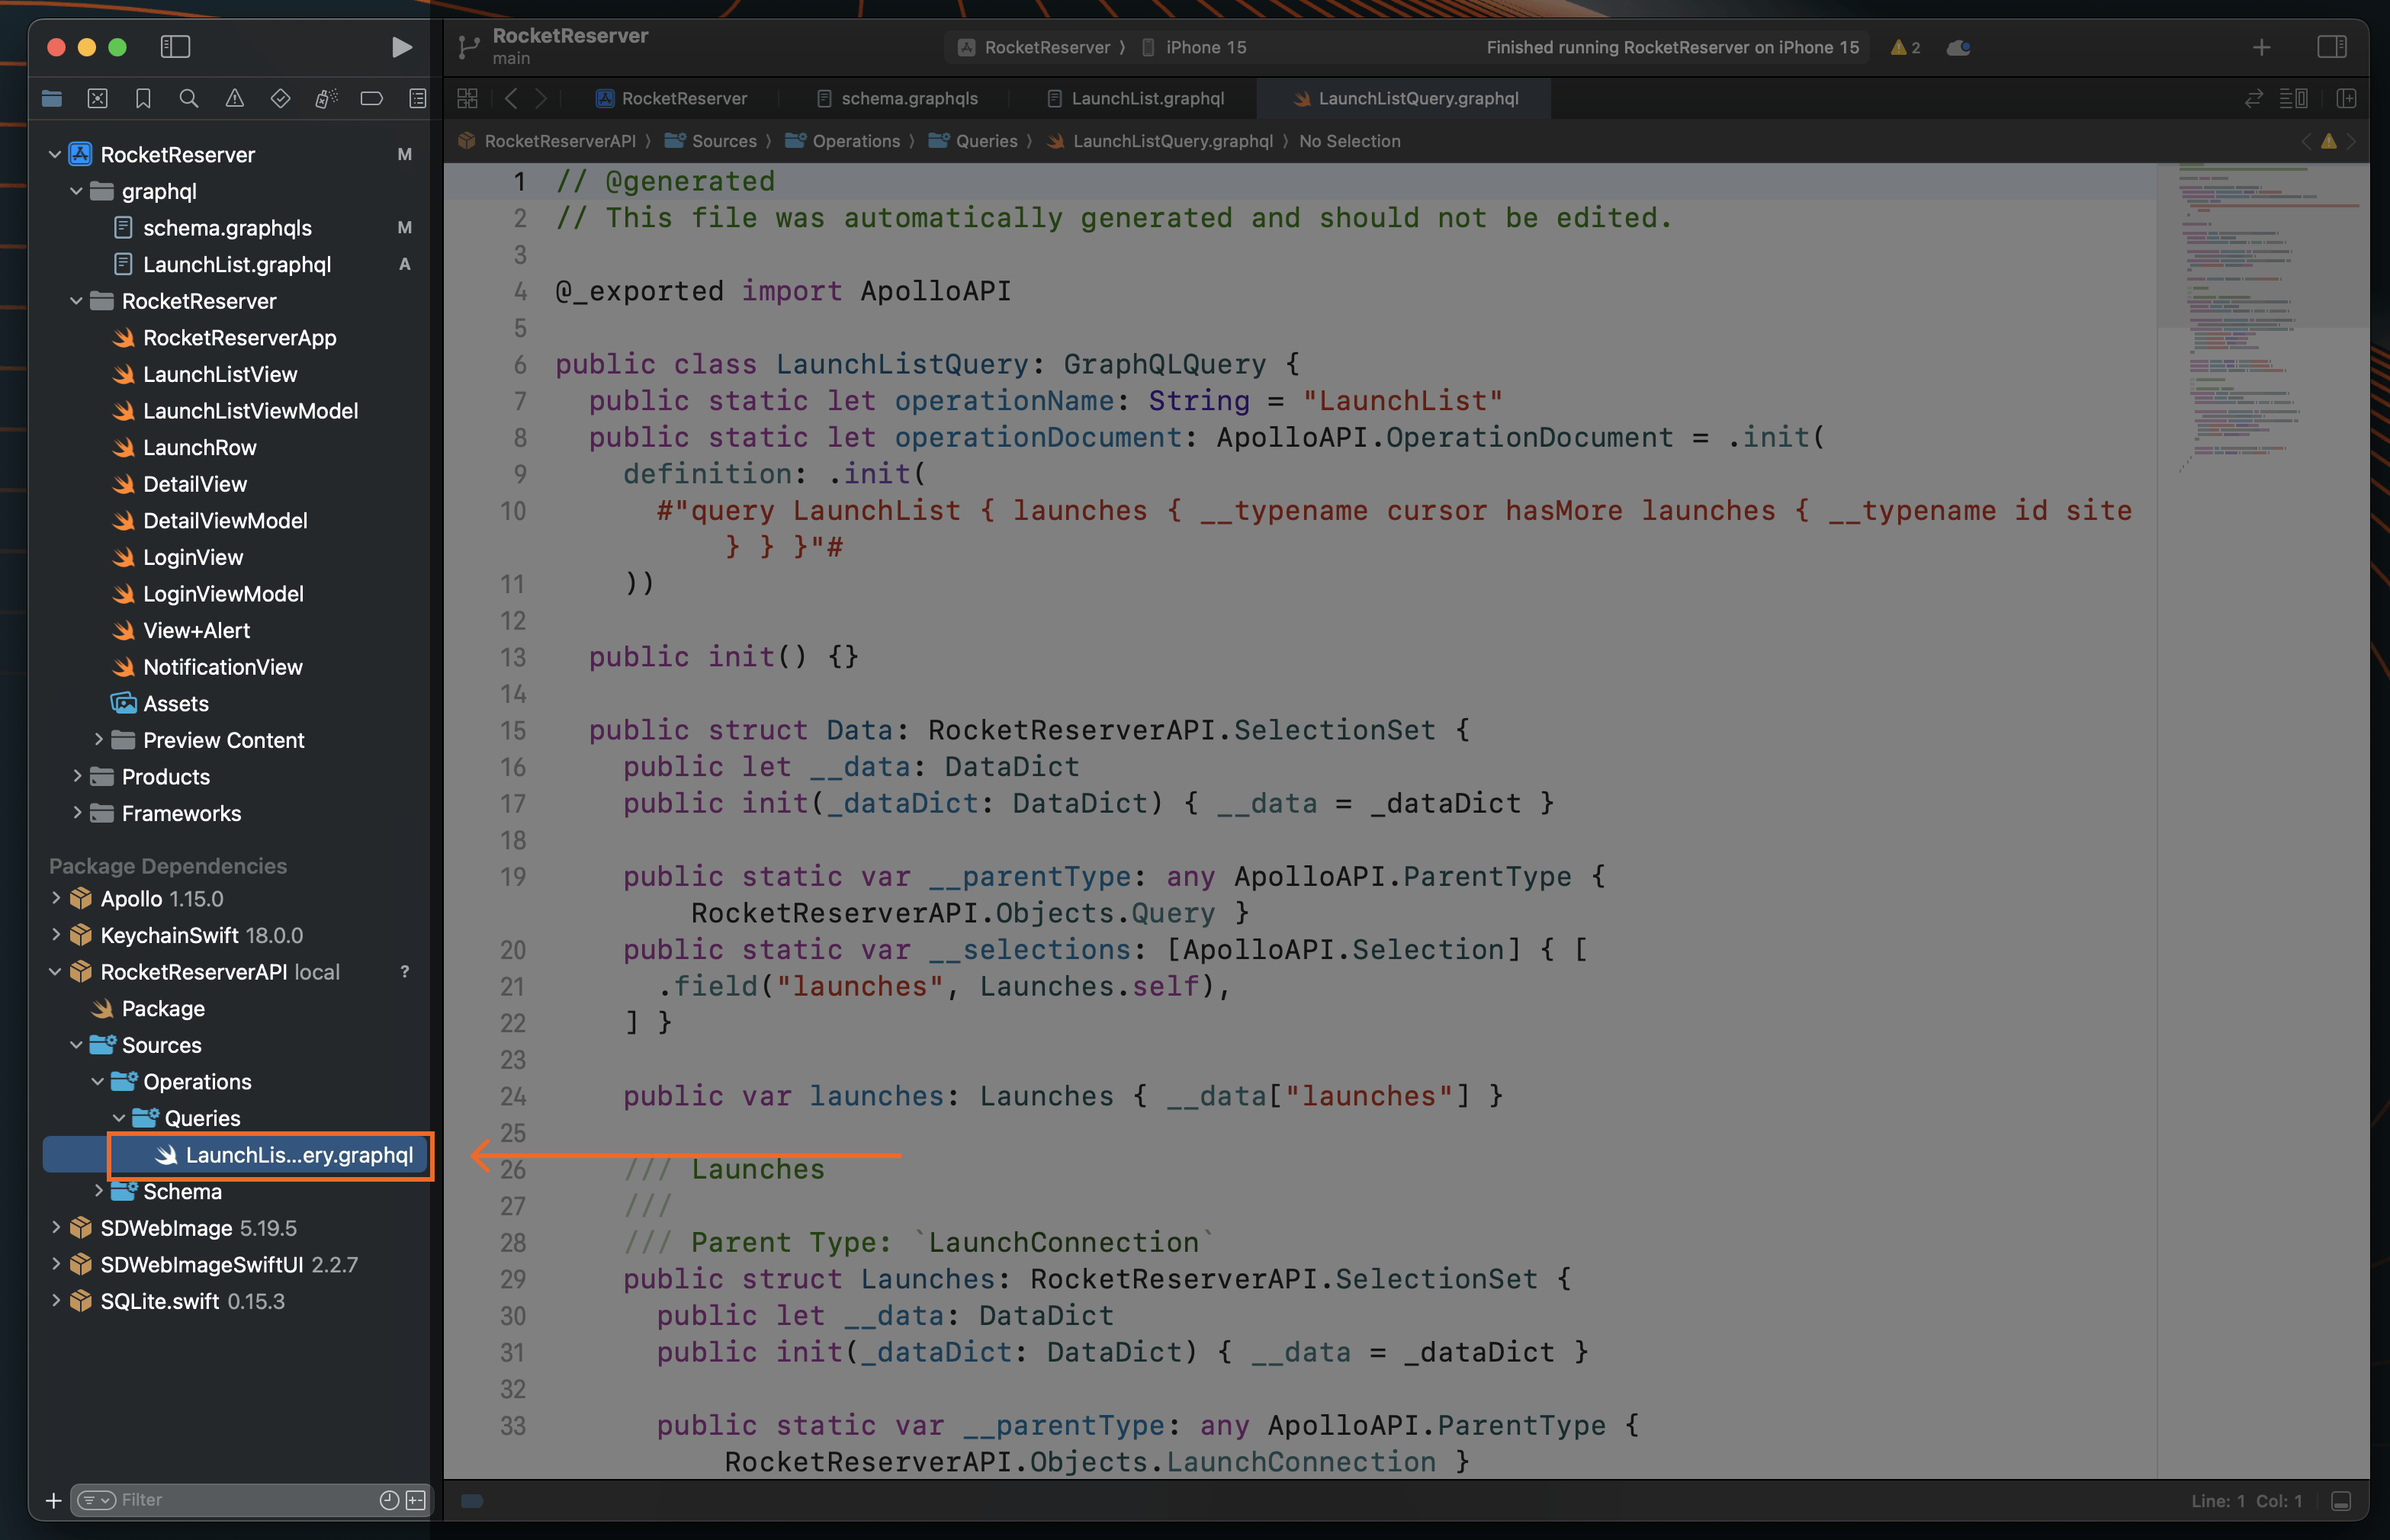The image size is (2390, 1540).
Task: Show the Breakpoint navigator tag icon
Action: 371,98
